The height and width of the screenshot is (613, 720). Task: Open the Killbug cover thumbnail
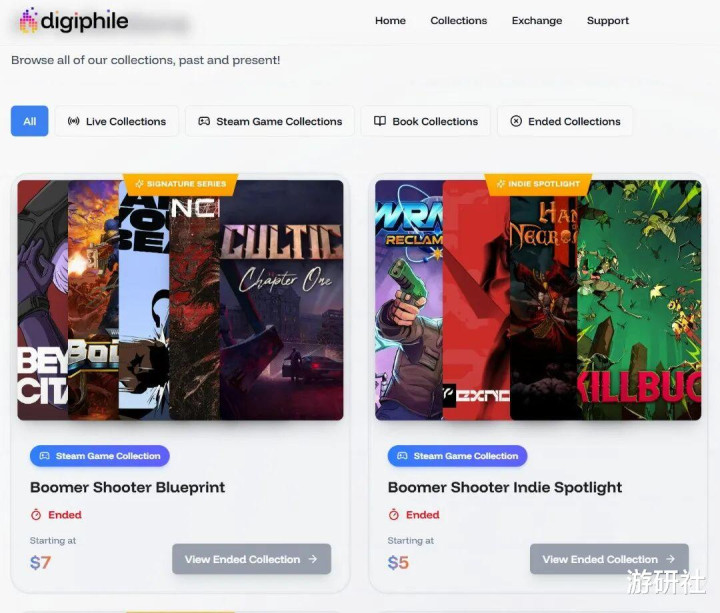click(x=639, y=300)
